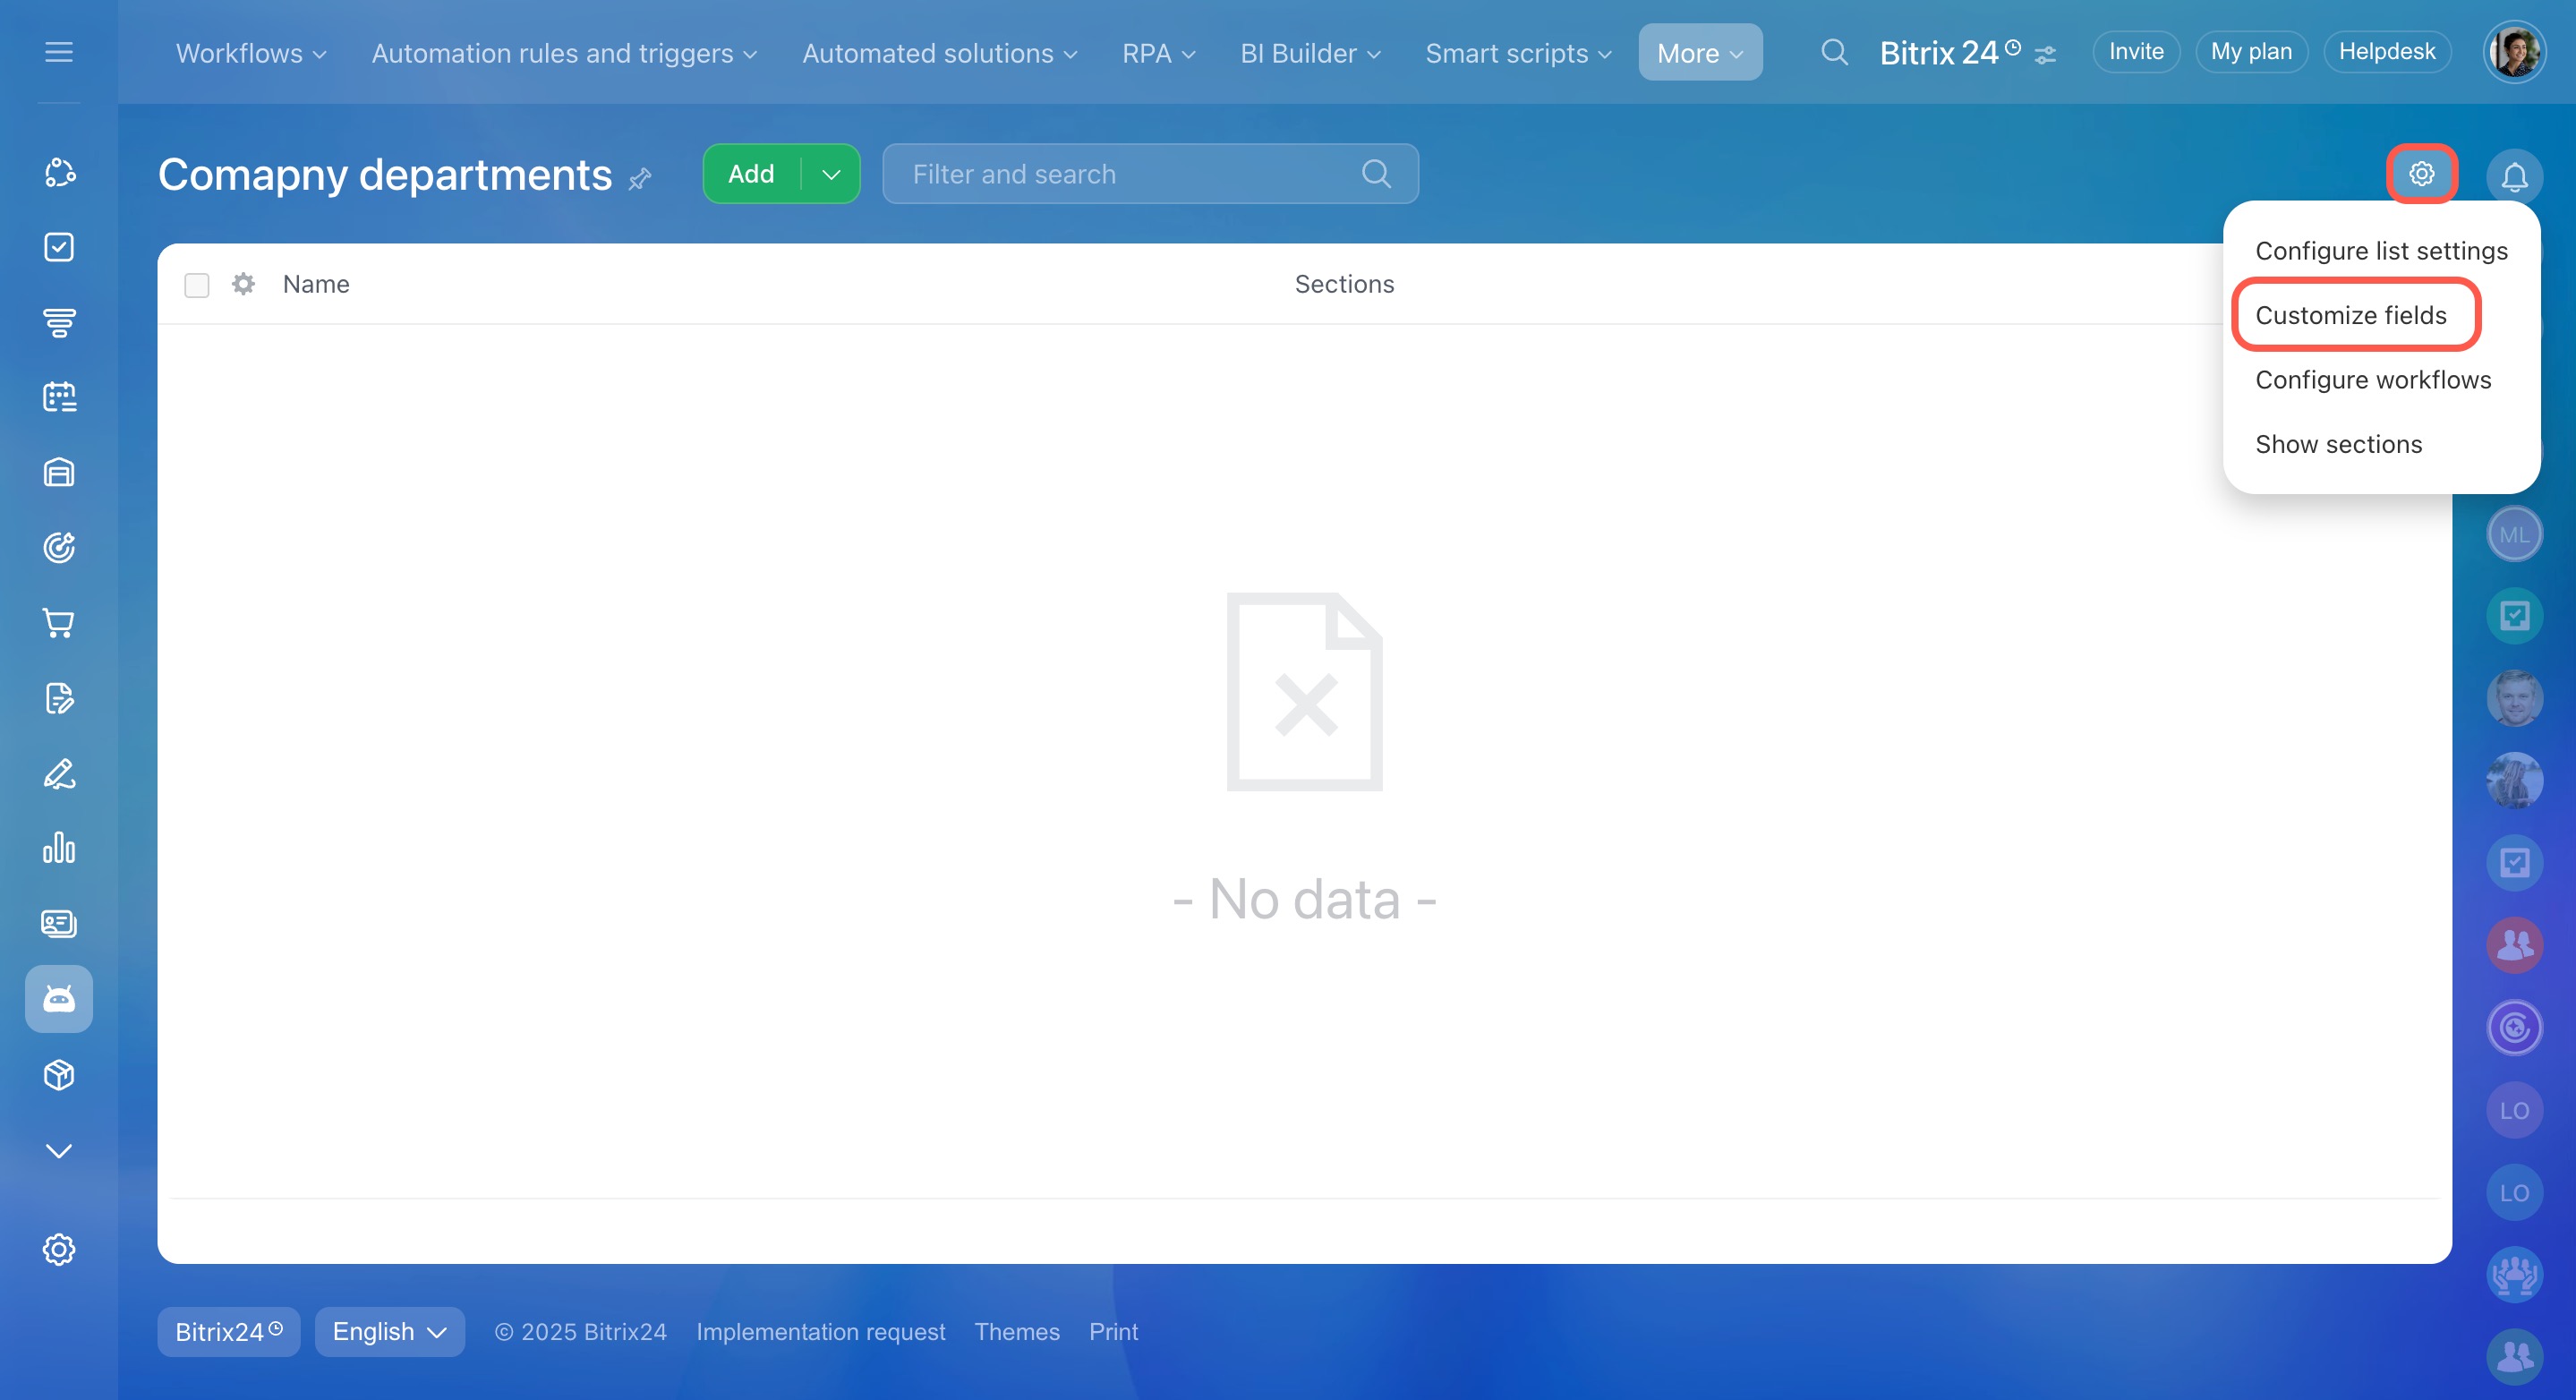Viewport: 2576px width, 1400px height.
Task: Open the hamburger main menu
Action: pos(59,52)
